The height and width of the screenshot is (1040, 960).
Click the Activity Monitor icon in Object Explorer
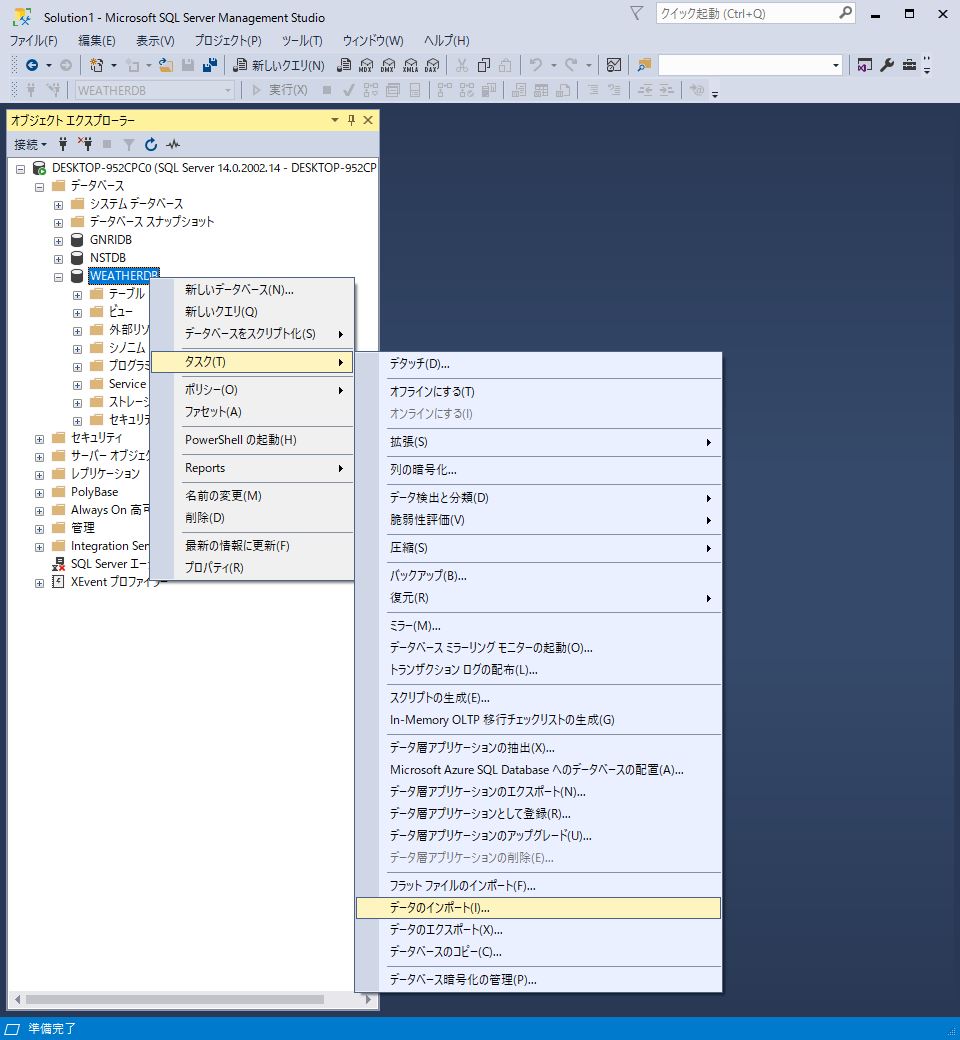click(x=173, y=145)
